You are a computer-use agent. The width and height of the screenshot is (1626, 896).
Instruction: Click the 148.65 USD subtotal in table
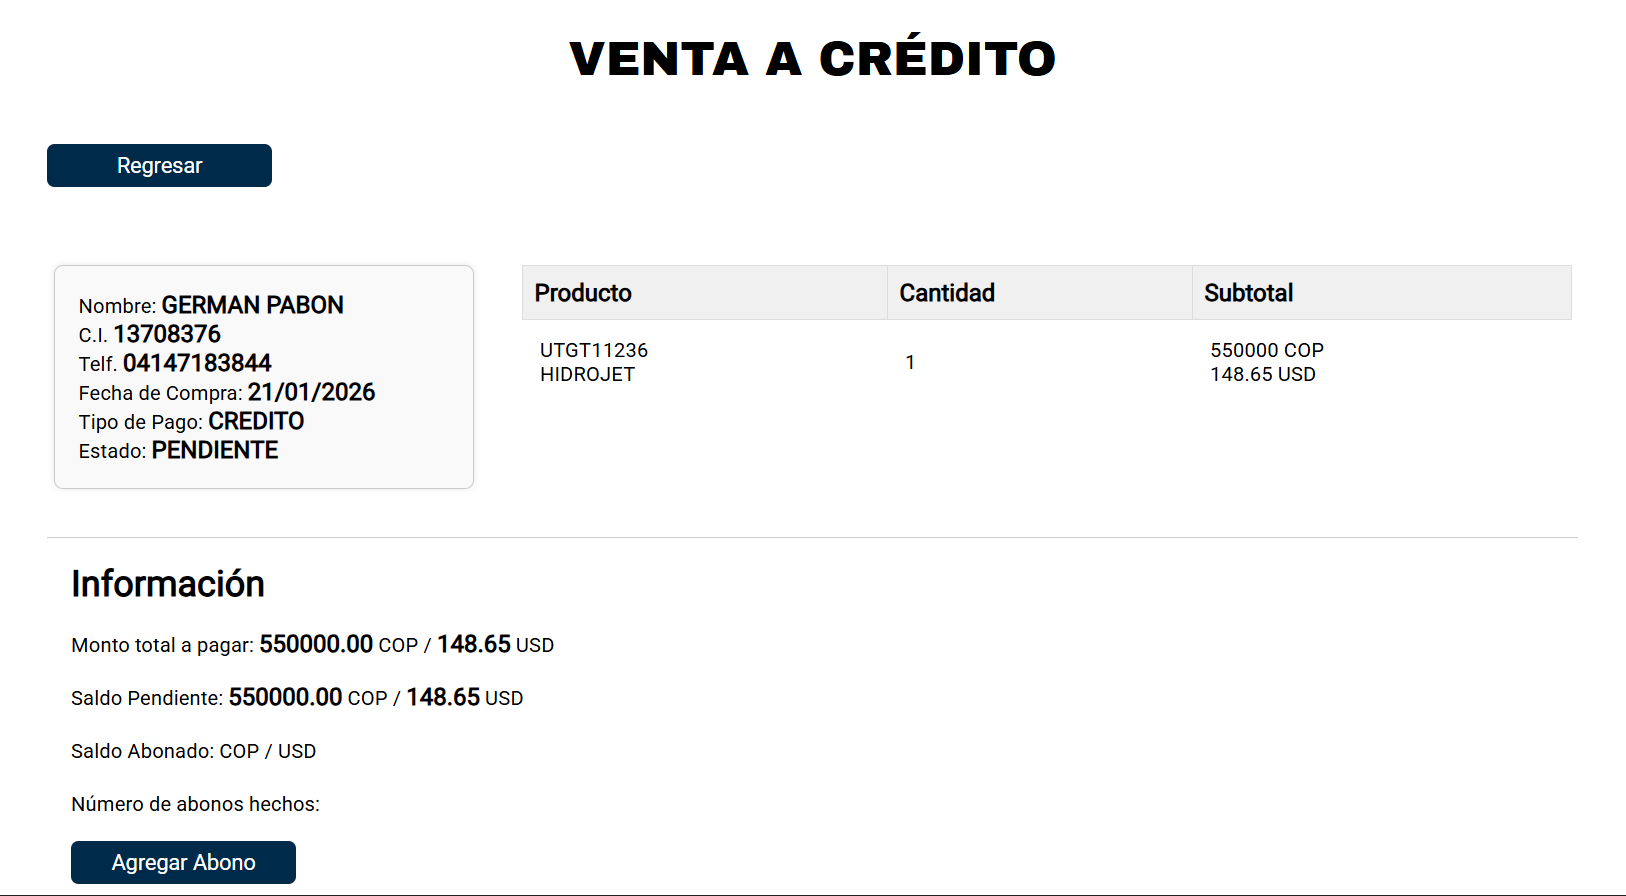click(x=1262, y=374)
